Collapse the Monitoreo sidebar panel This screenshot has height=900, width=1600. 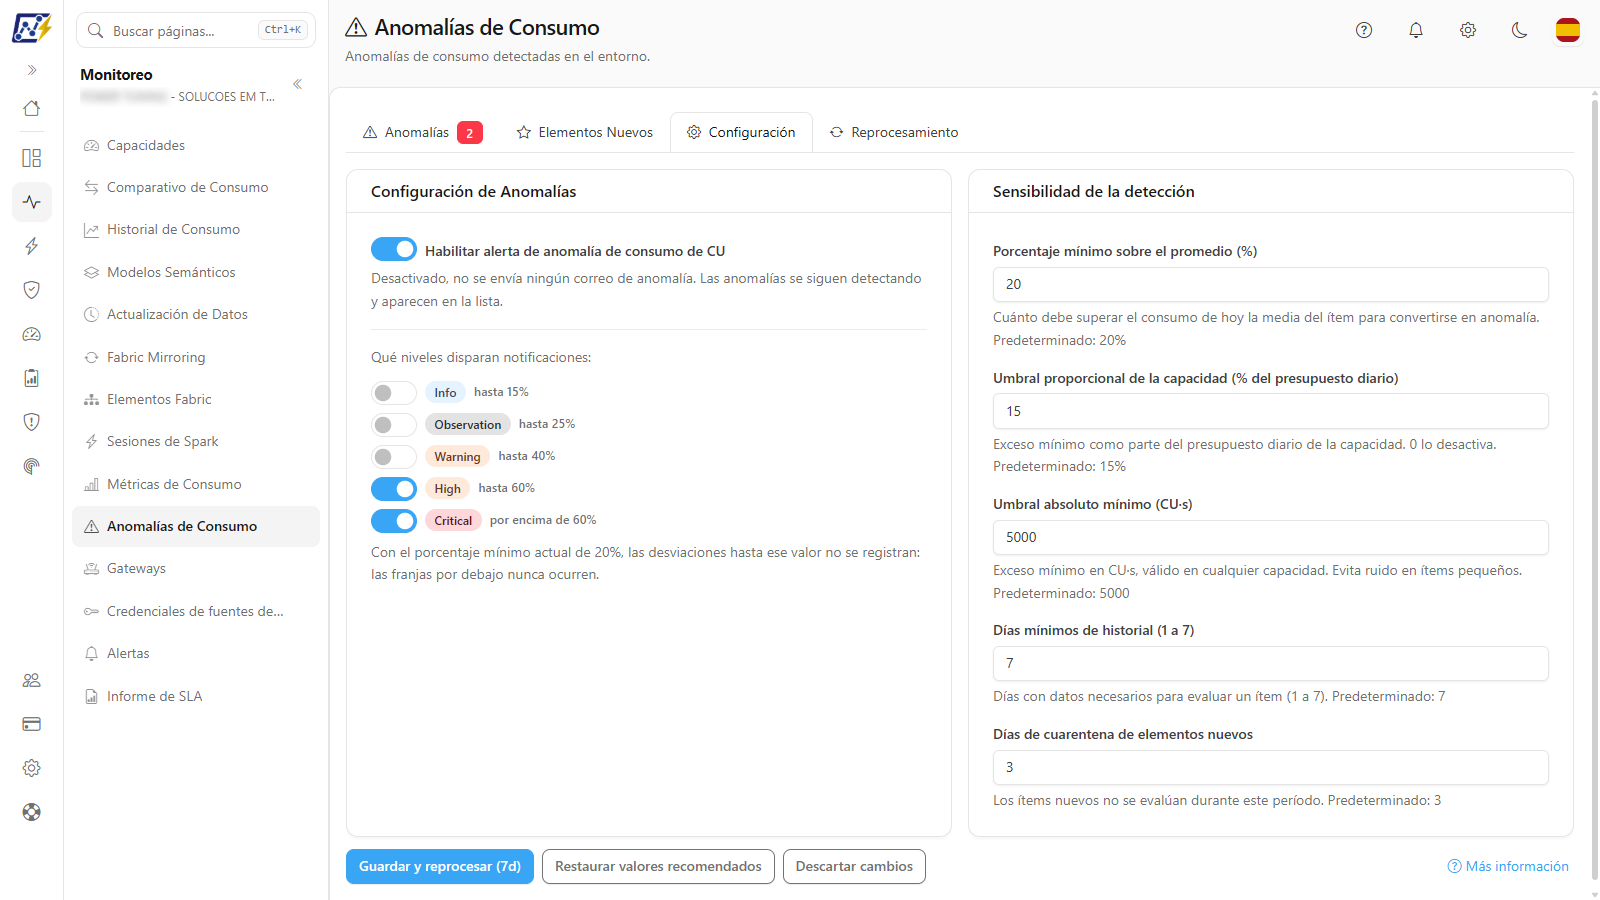297,84
